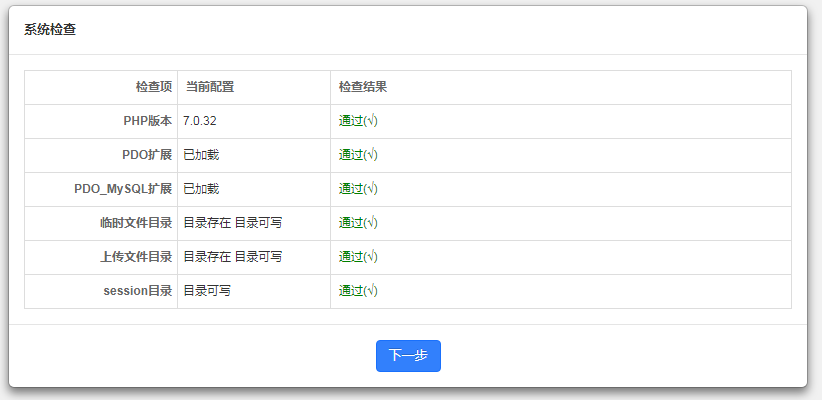Select the session目录 row label

tap(138, 291)
